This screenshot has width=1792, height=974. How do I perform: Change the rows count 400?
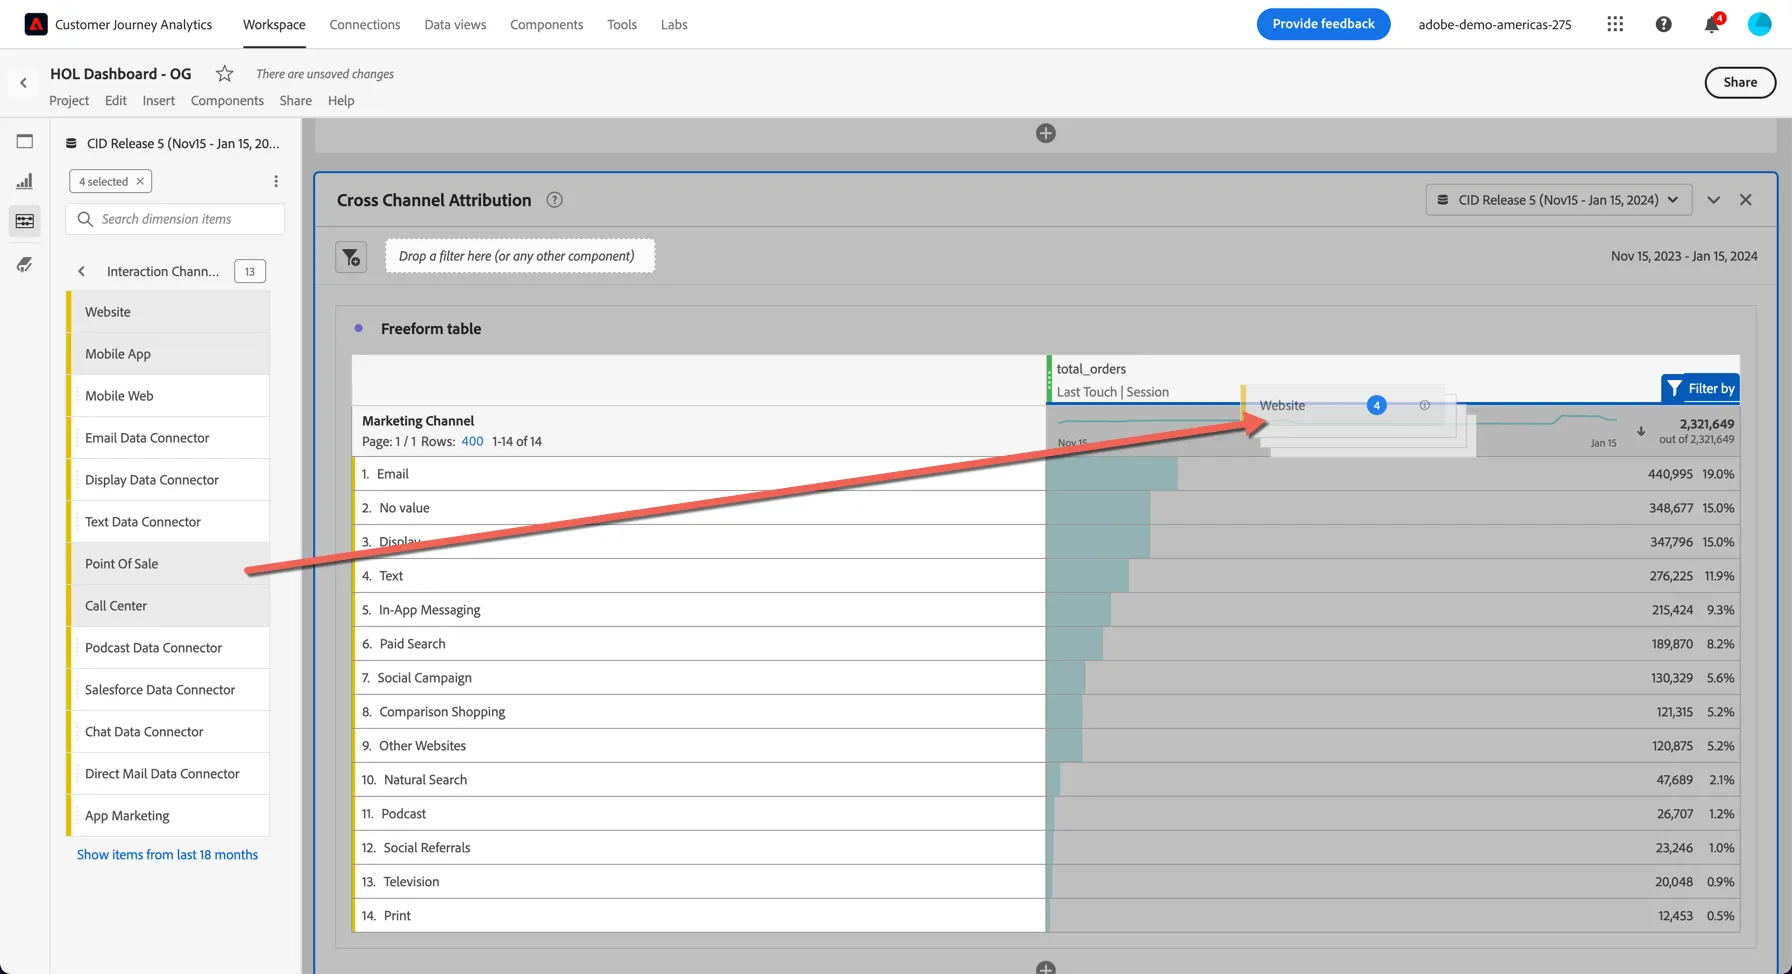[472, 441]
